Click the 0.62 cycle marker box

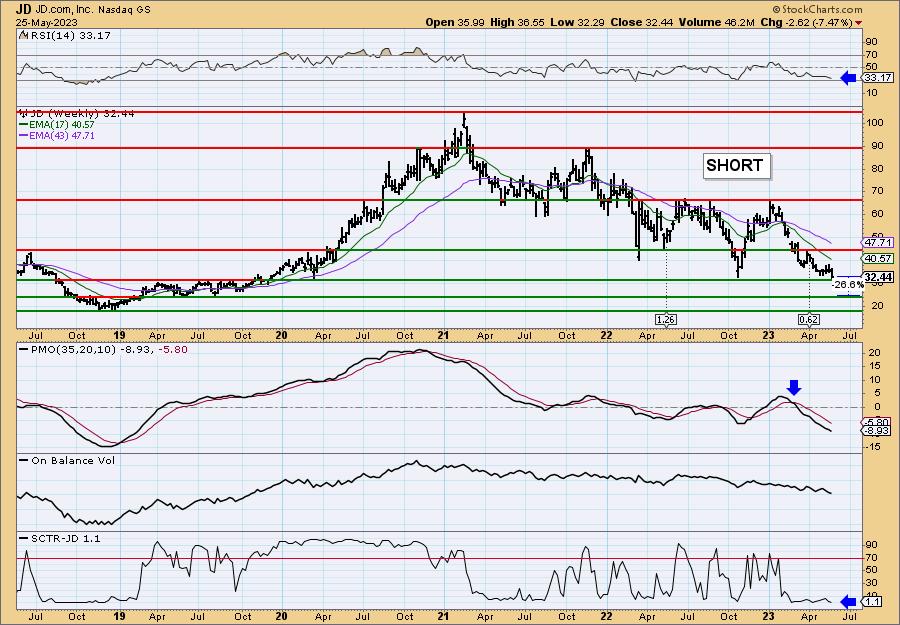point(809,319)
